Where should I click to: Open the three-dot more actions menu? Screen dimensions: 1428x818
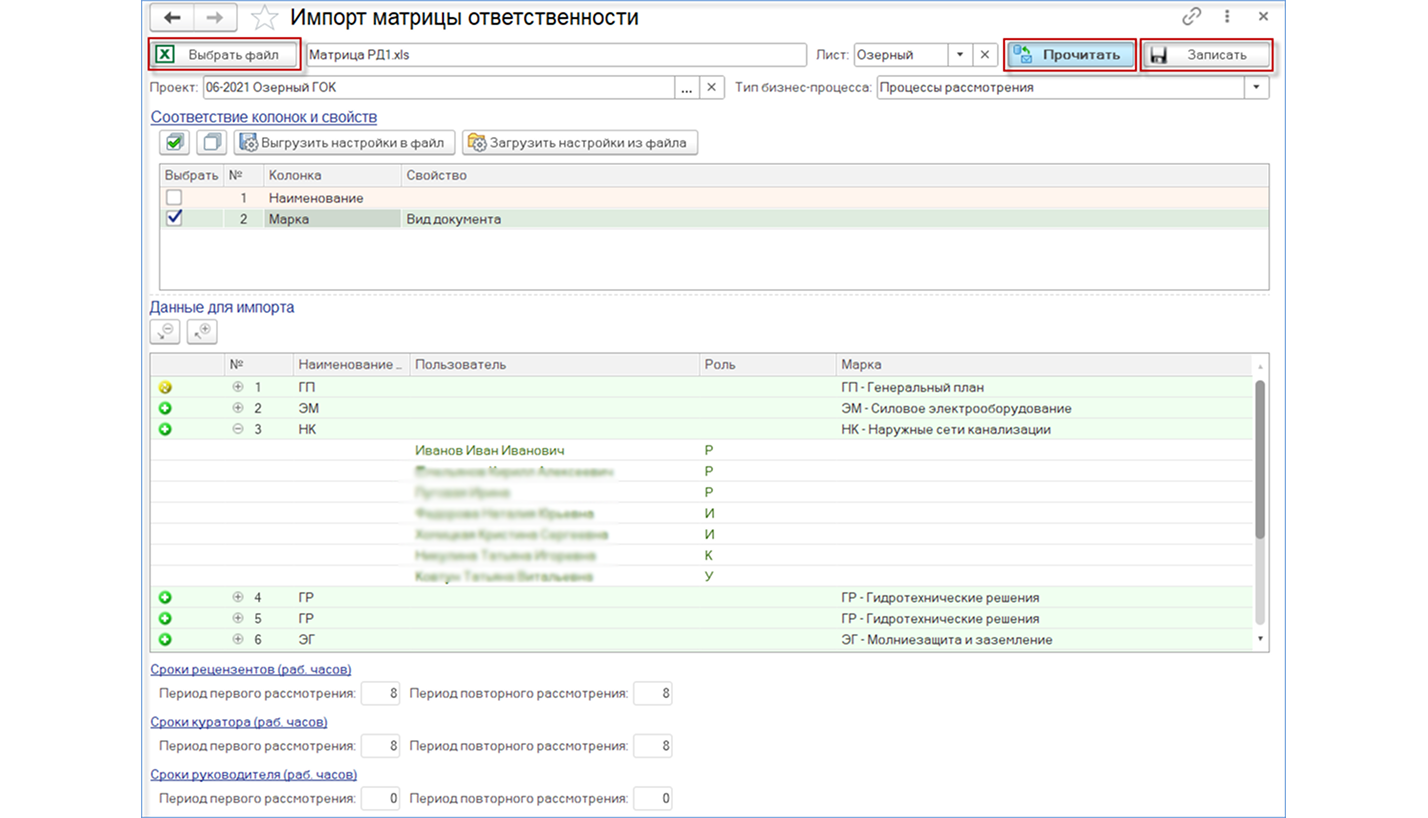click(1227, 17)
